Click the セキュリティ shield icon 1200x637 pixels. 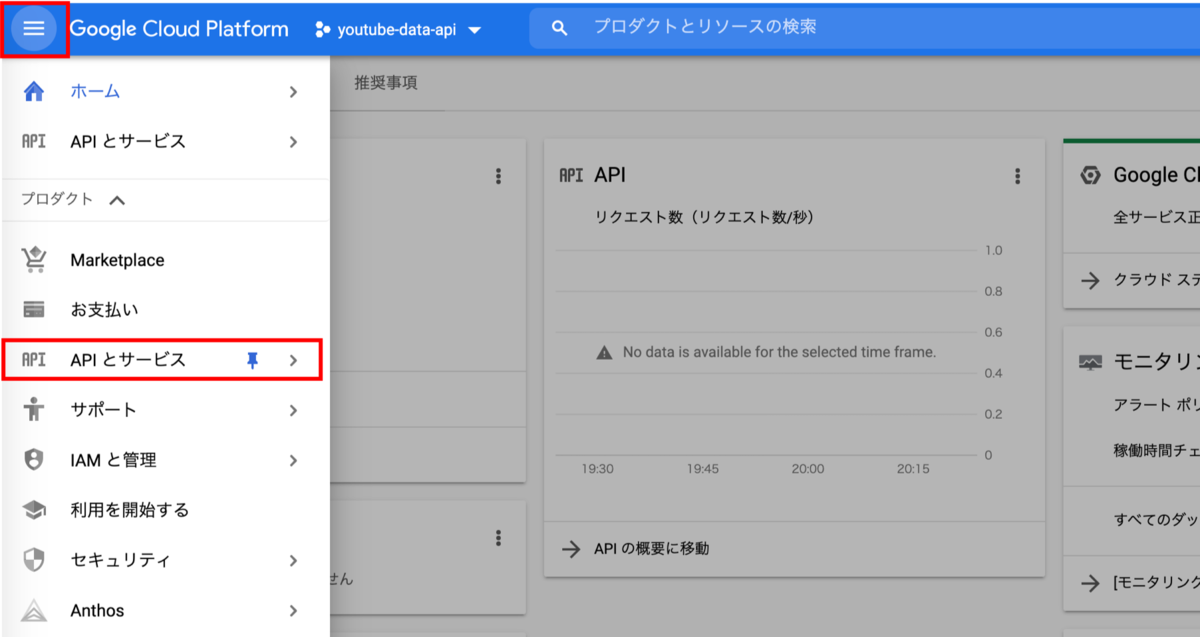(34, 560)
